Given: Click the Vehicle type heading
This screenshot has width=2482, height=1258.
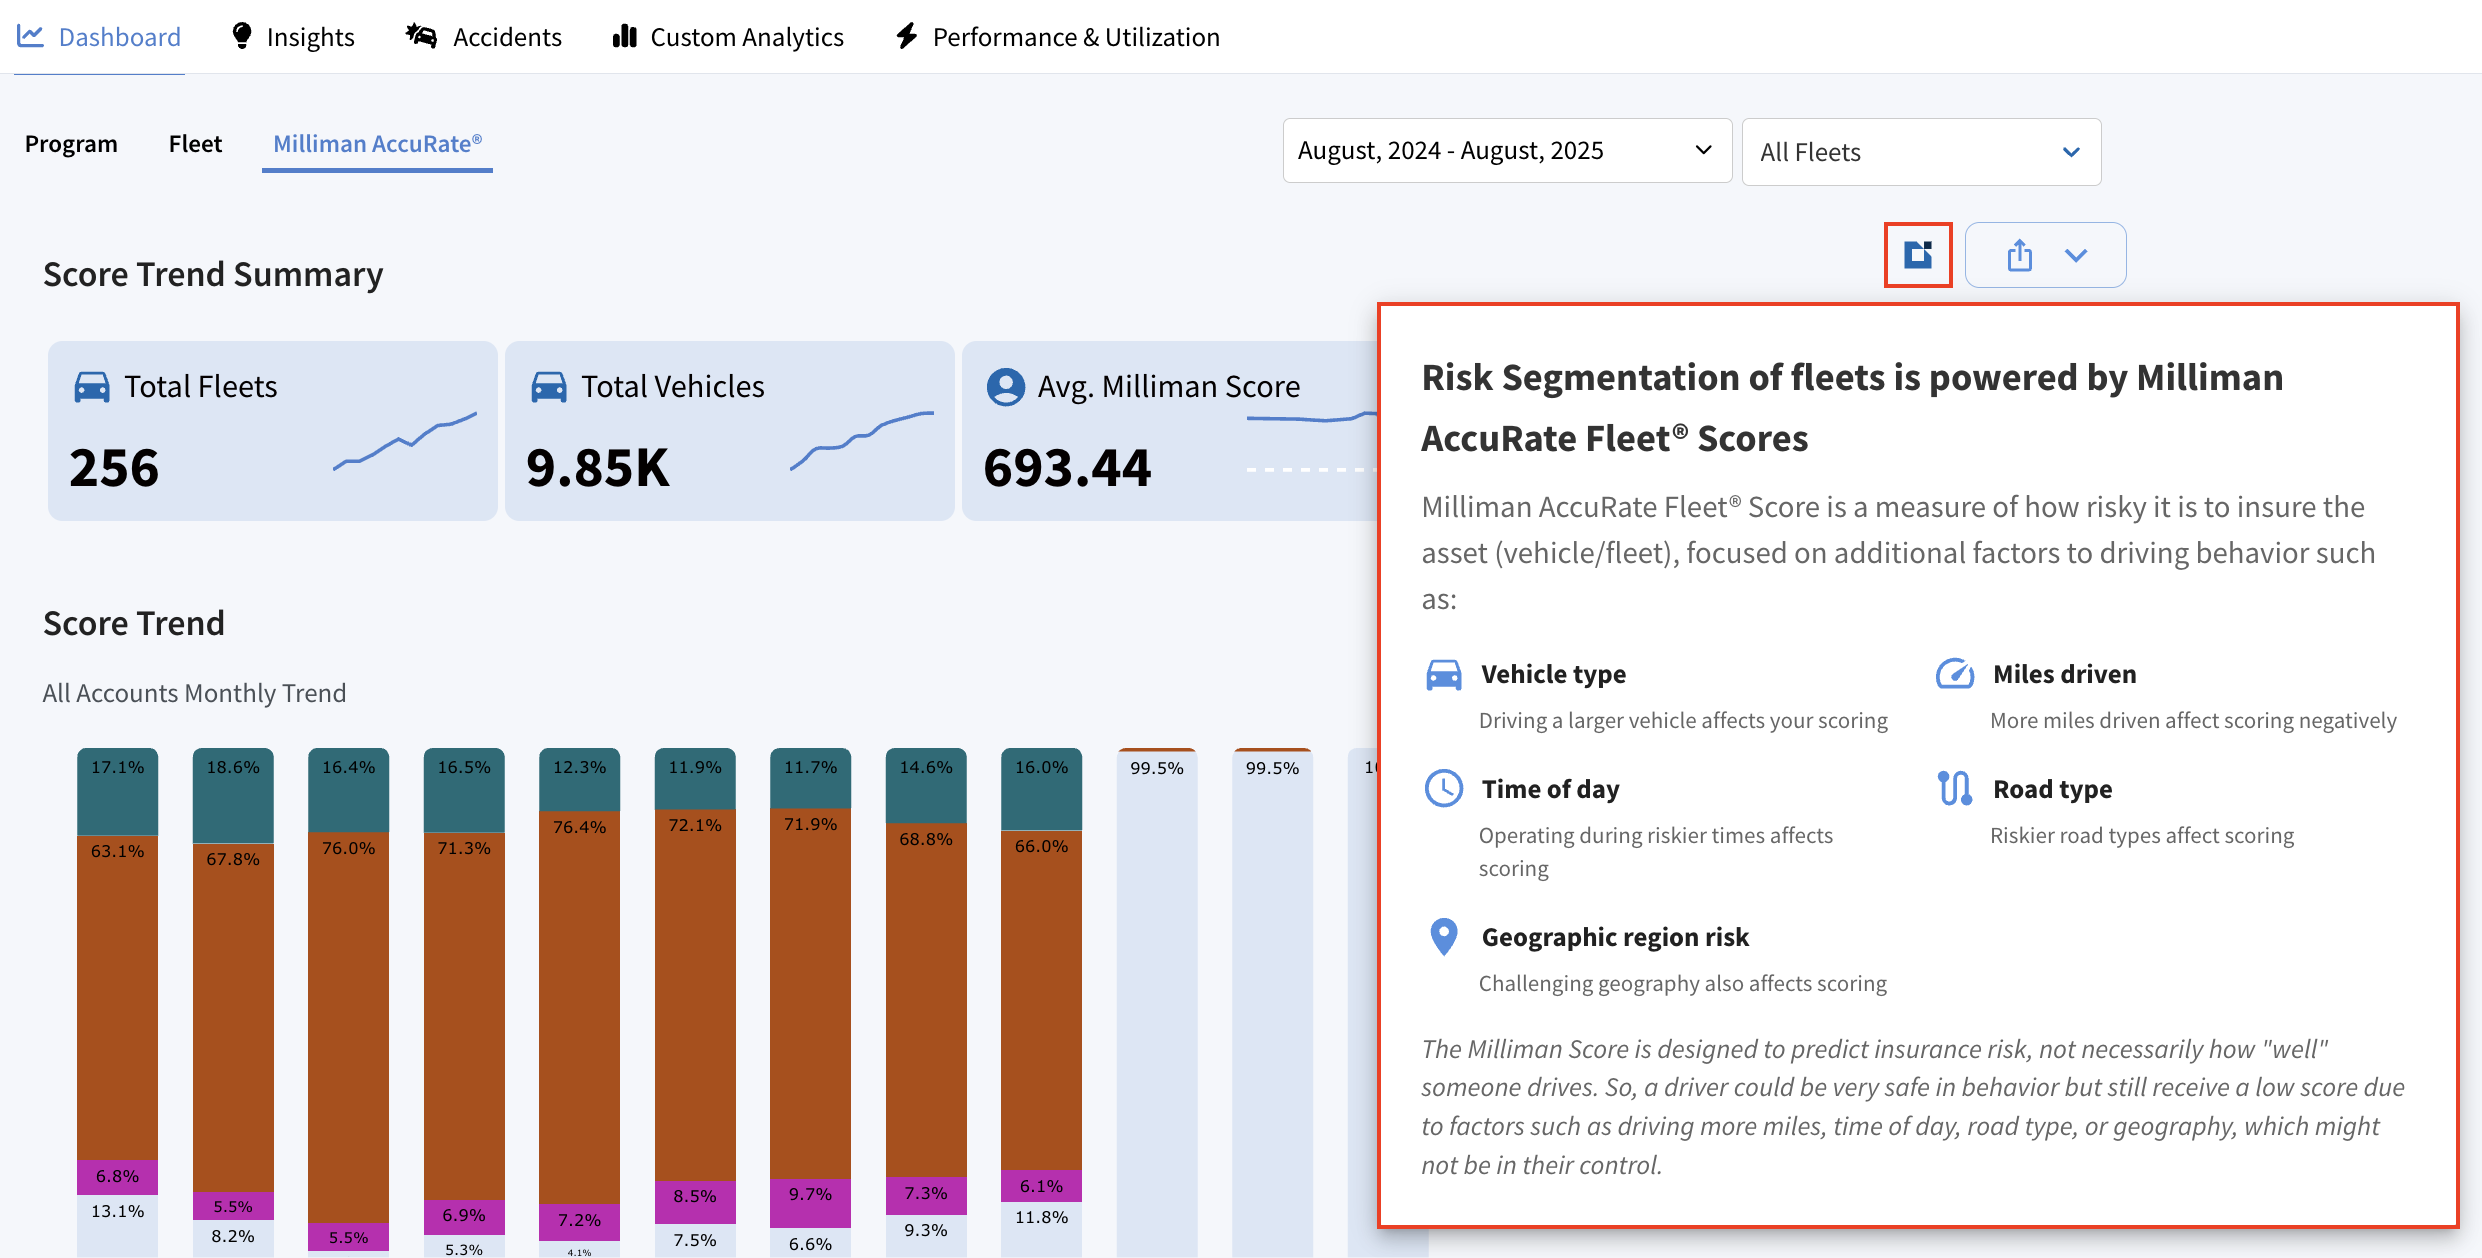Looking at the screenshot, I should (1553, 675).
